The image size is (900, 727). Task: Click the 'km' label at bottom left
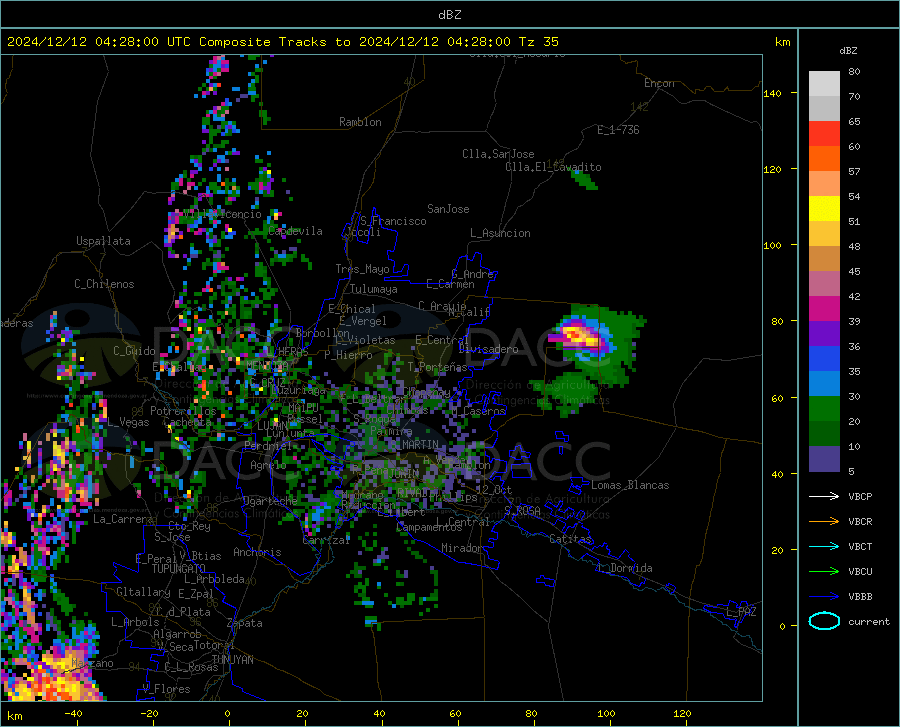click(14, 716)
